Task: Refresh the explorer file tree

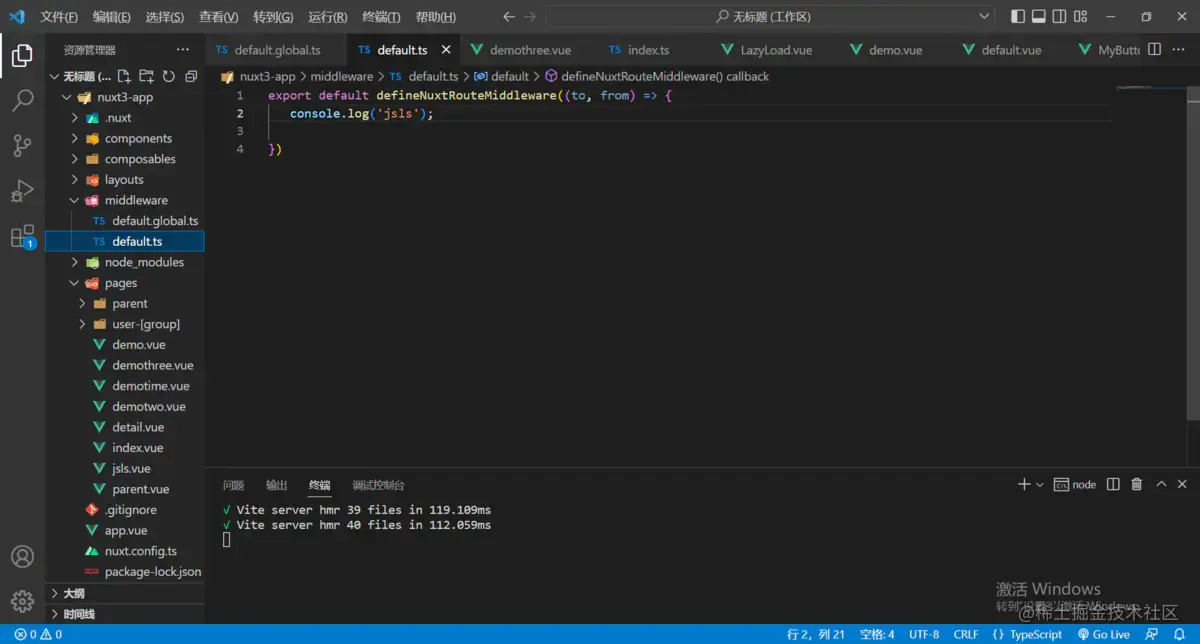Action: [169, 76]
